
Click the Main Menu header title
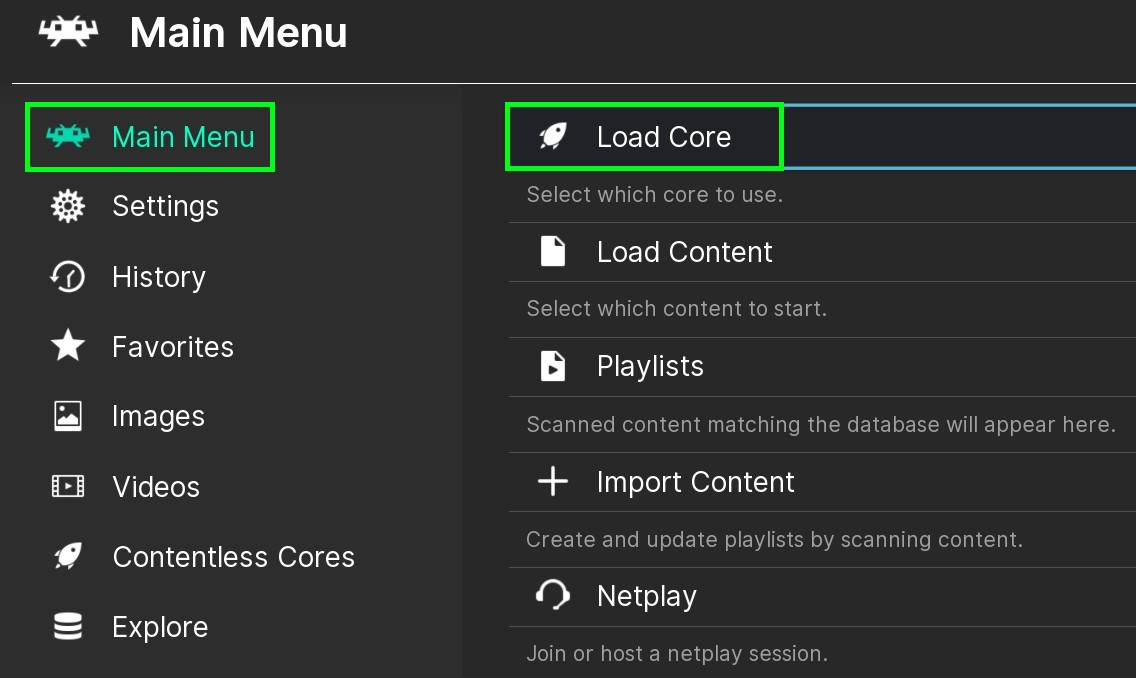click(238, 33)
